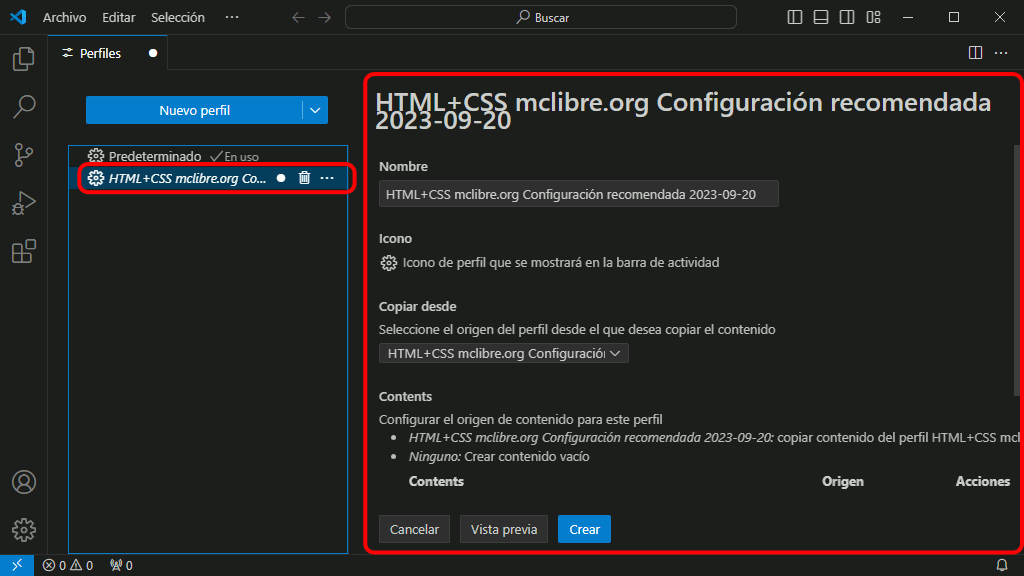The height and width of the screenshot is (576, 1024).
Task: Click the Crear button
Action: pos(584,529)
